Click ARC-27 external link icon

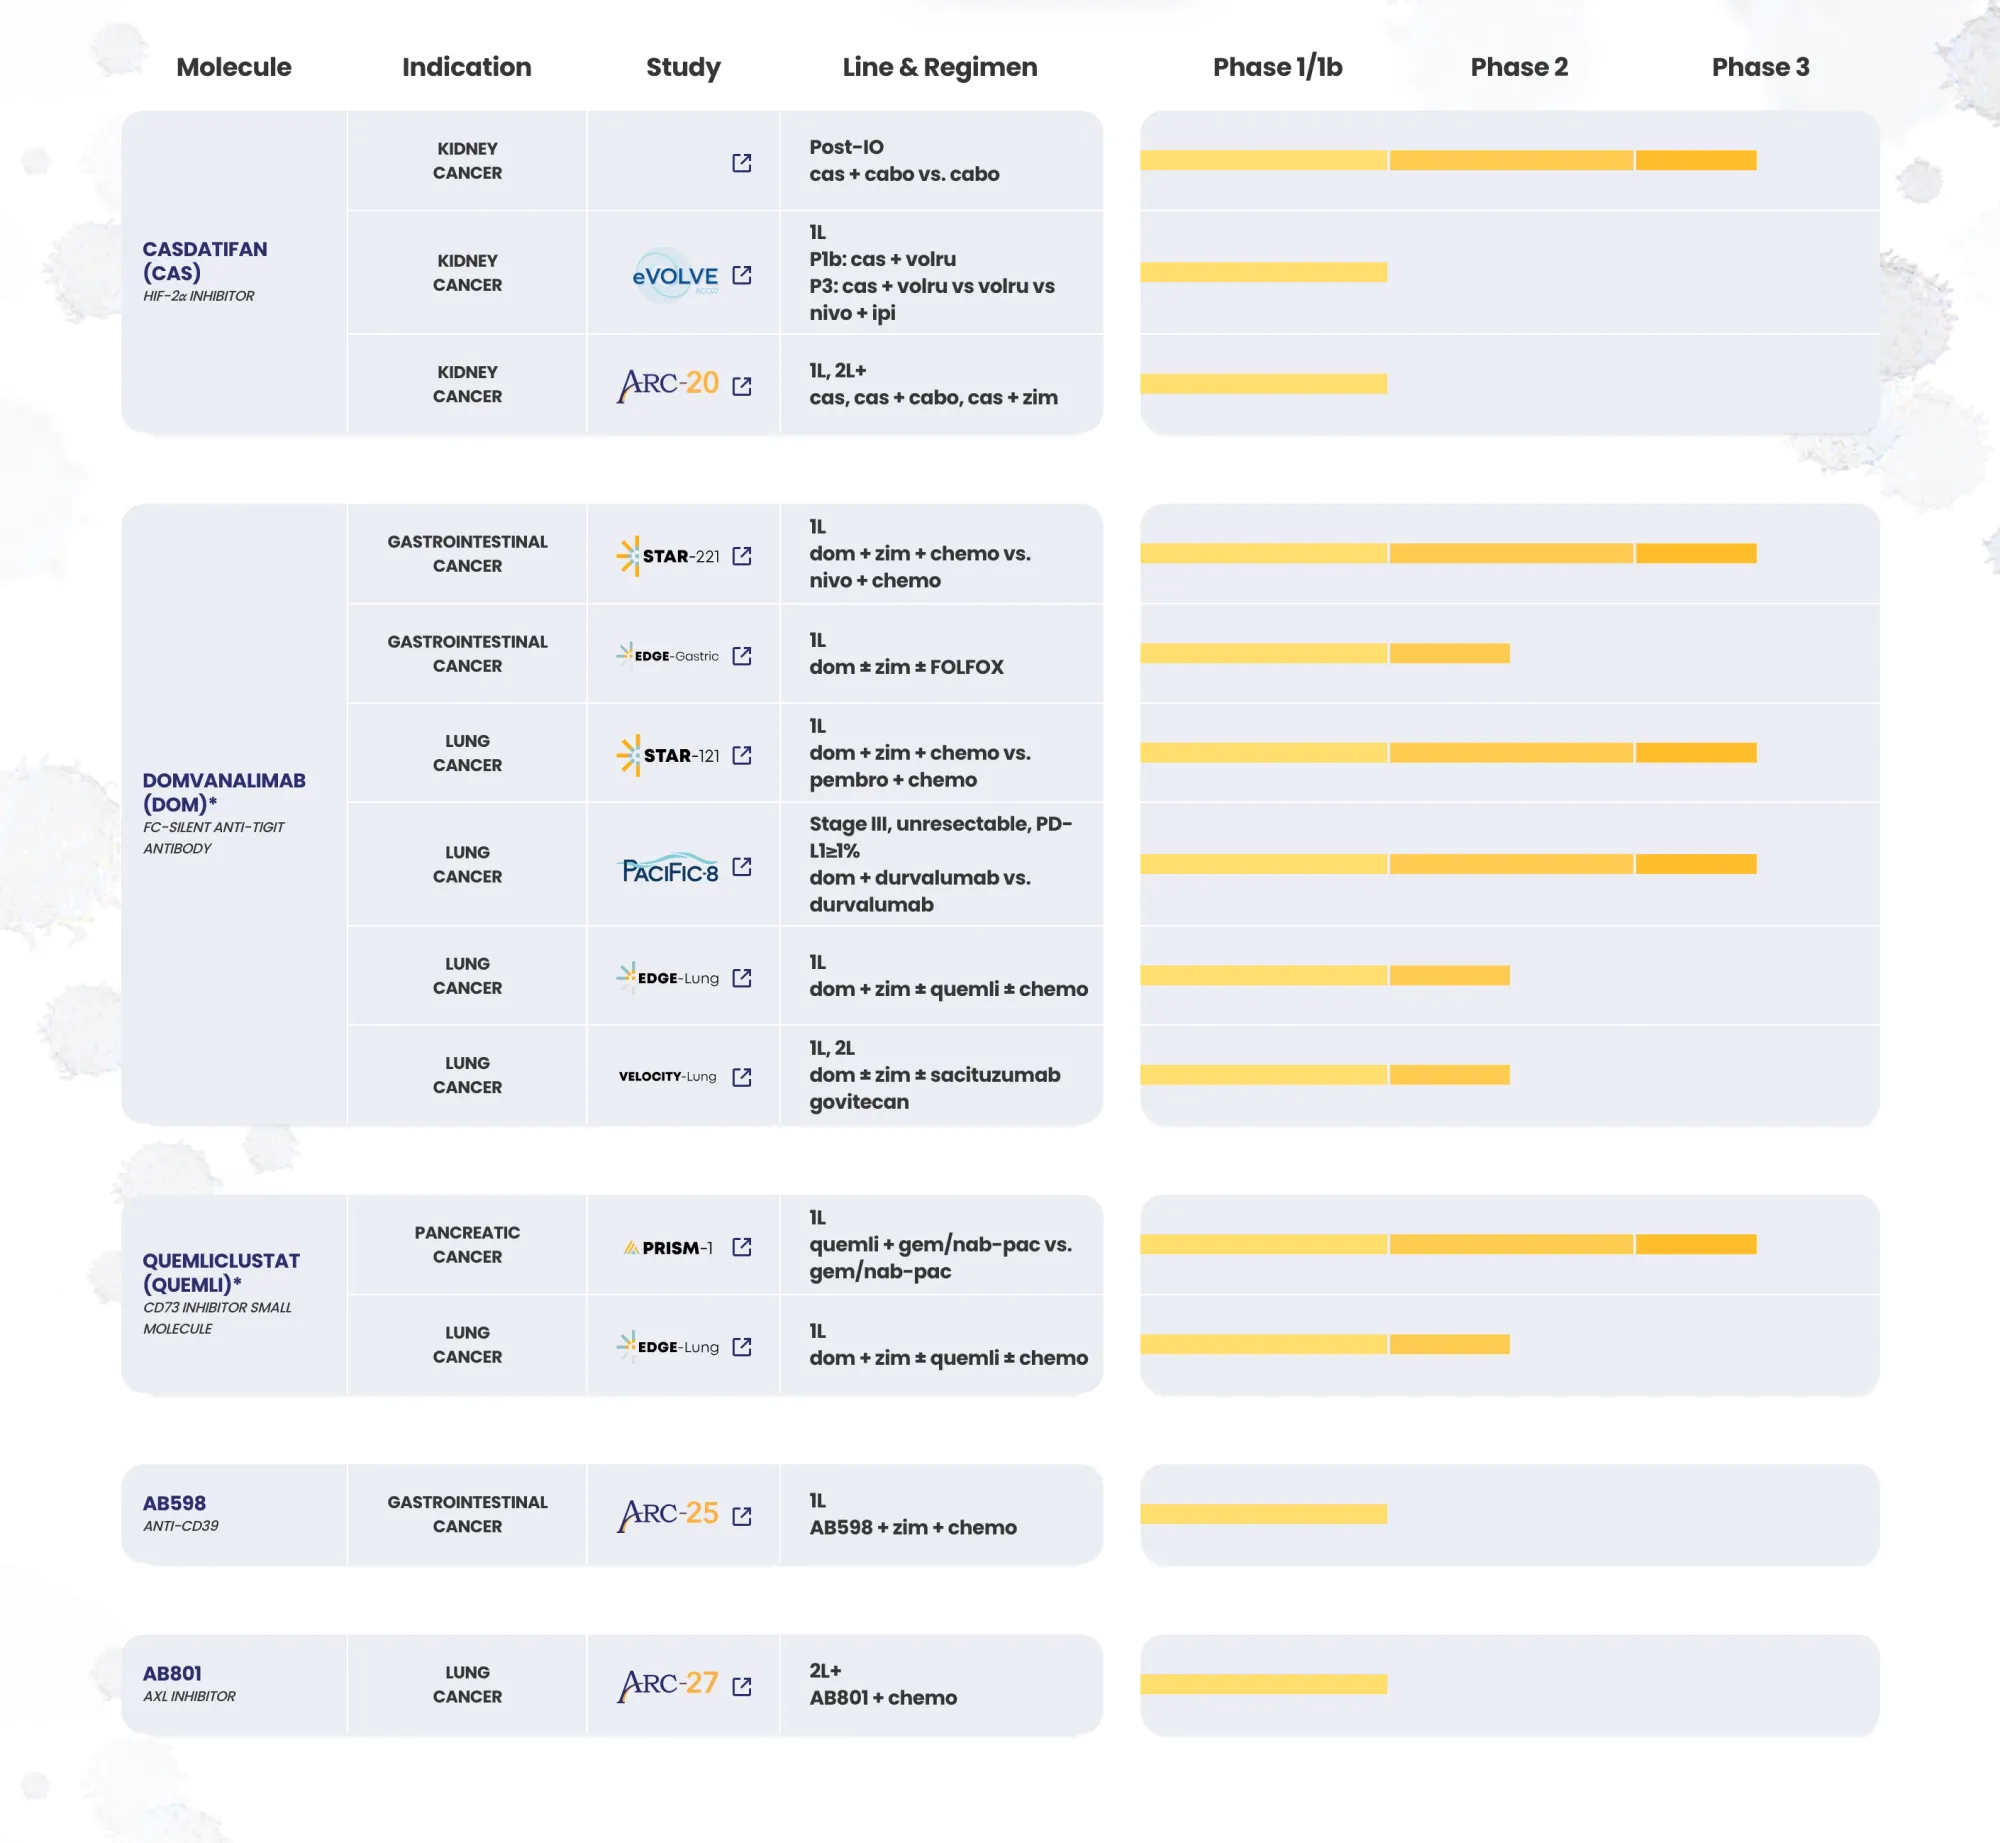click(742, 1687)
